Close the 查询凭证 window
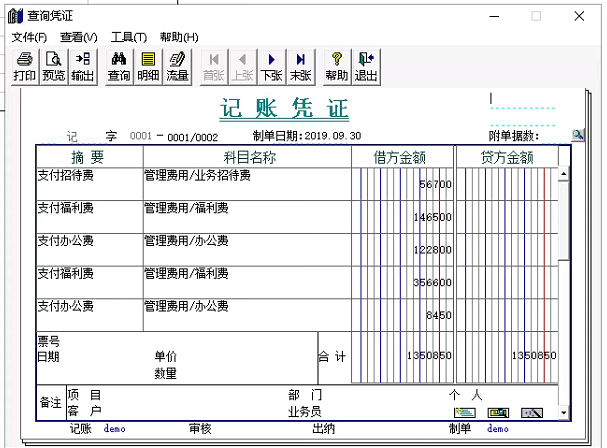This screenshot has width=607, height=448. (579, 16)
